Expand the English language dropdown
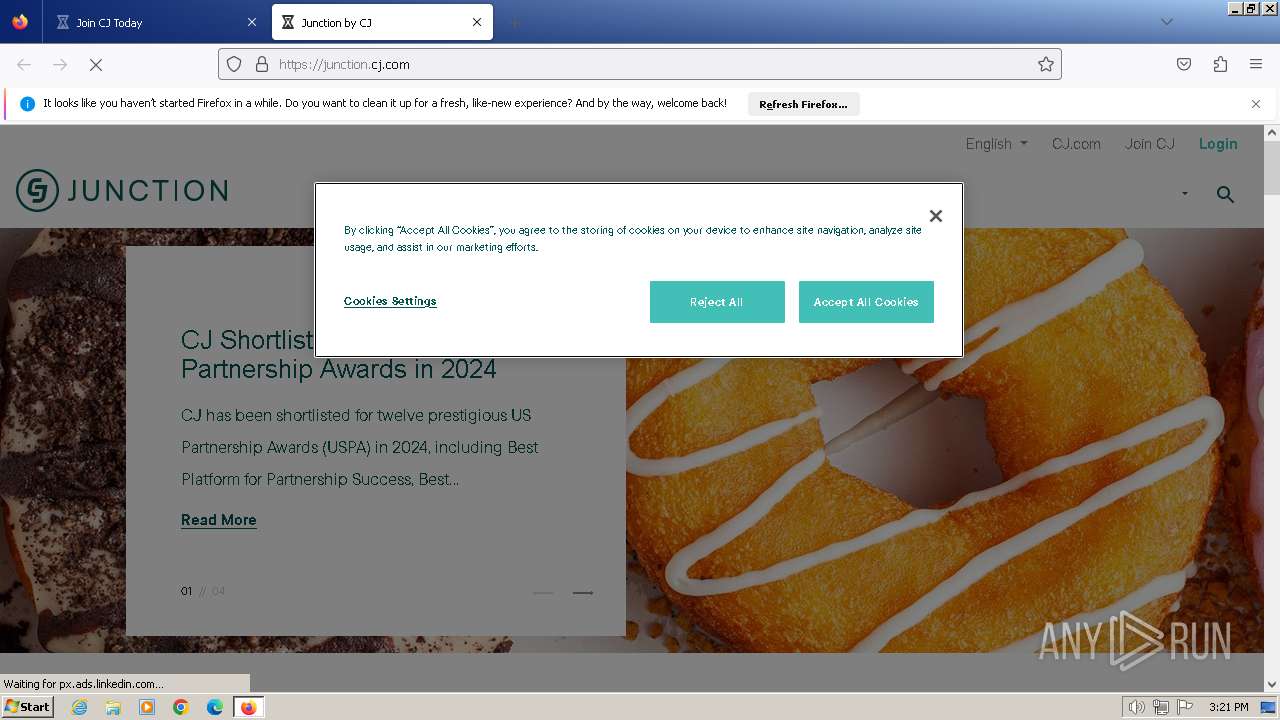This screenshot has width=1280, height=720. tap(996, 144)
